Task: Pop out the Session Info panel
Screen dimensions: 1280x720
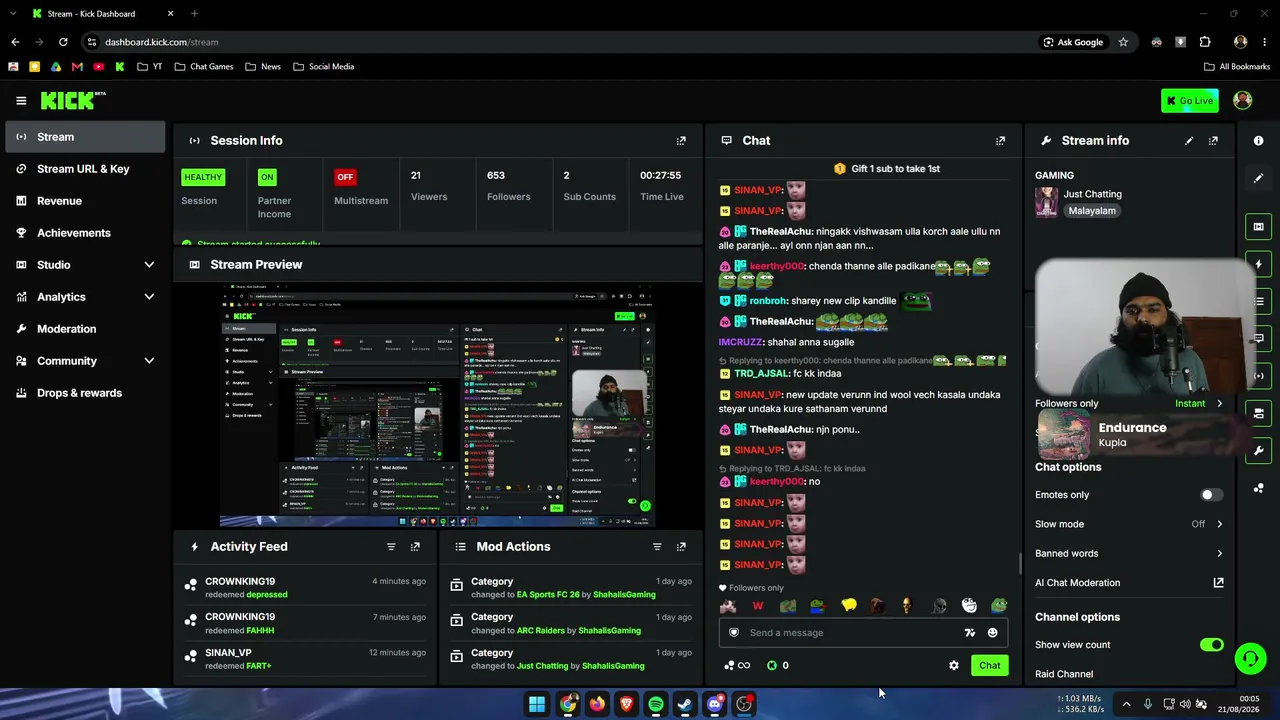Action: pyautogui.click(x=681, y=141)
